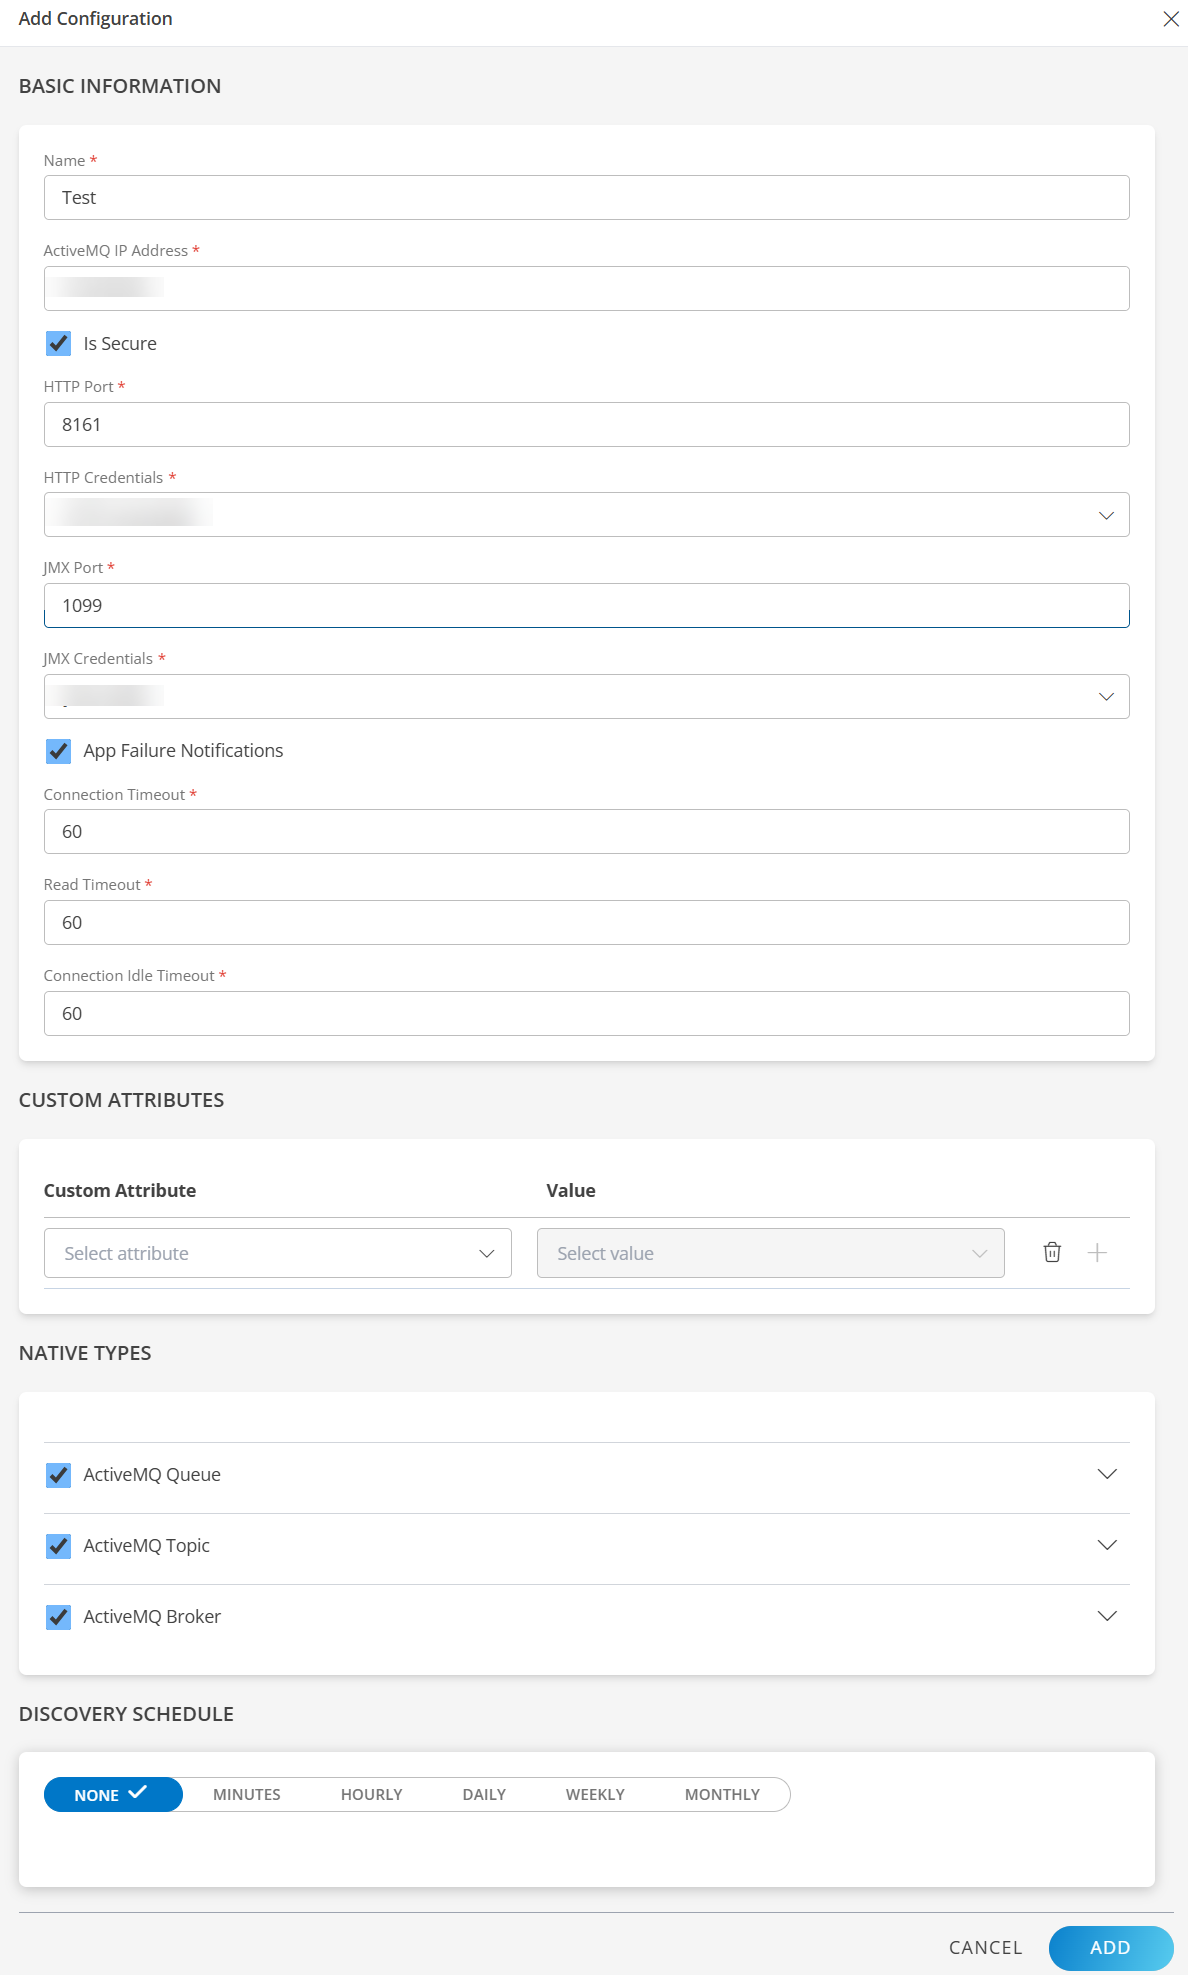Open the Select value dropdown
Image resolution: width=1188 pixels, height=1975 pixels.
click(771, 1253)
